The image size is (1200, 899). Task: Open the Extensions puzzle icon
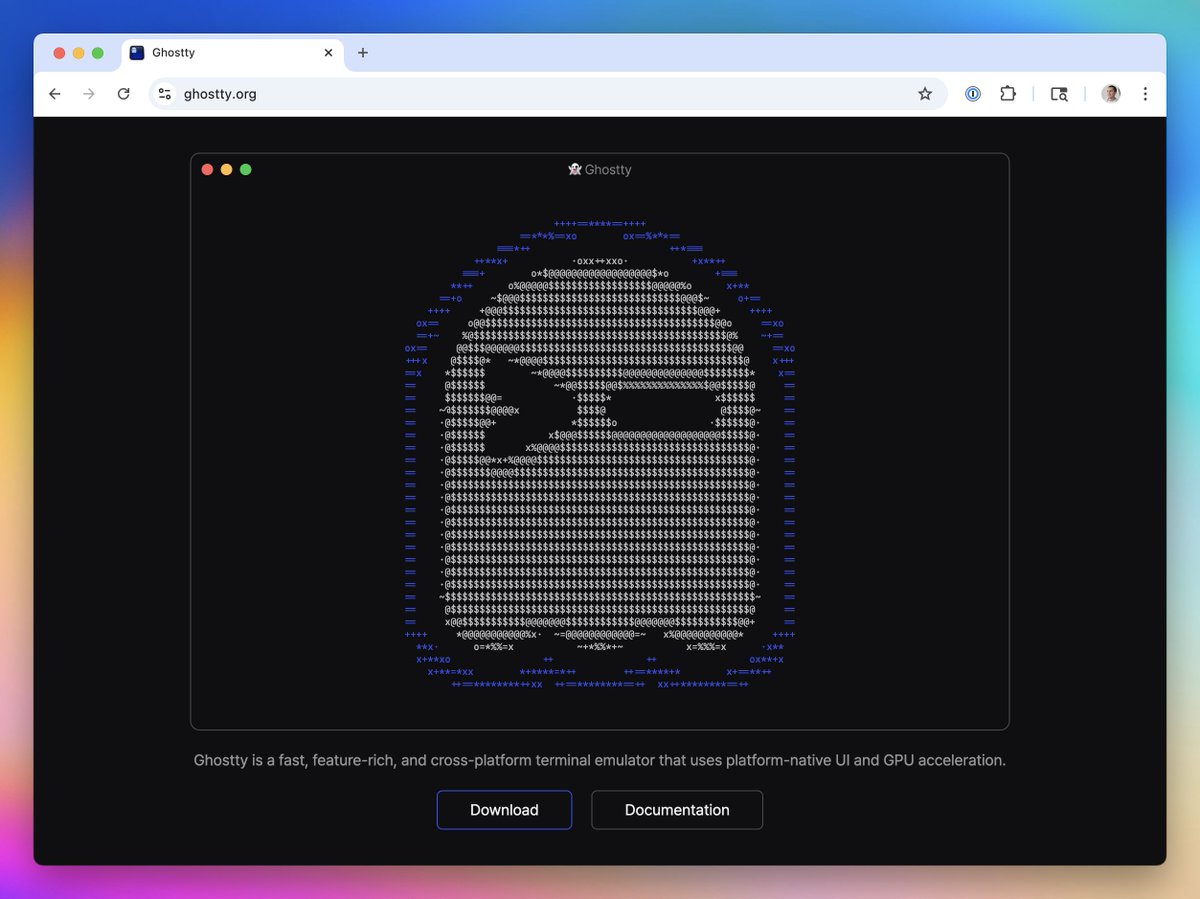[x=1008, y=94]
